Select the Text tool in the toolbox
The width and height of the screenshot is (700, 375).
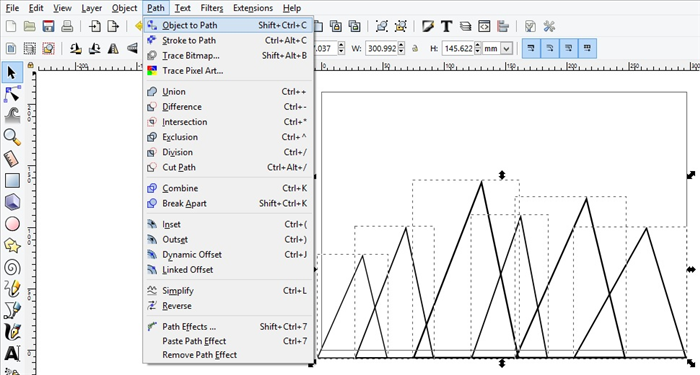point(12,353)
